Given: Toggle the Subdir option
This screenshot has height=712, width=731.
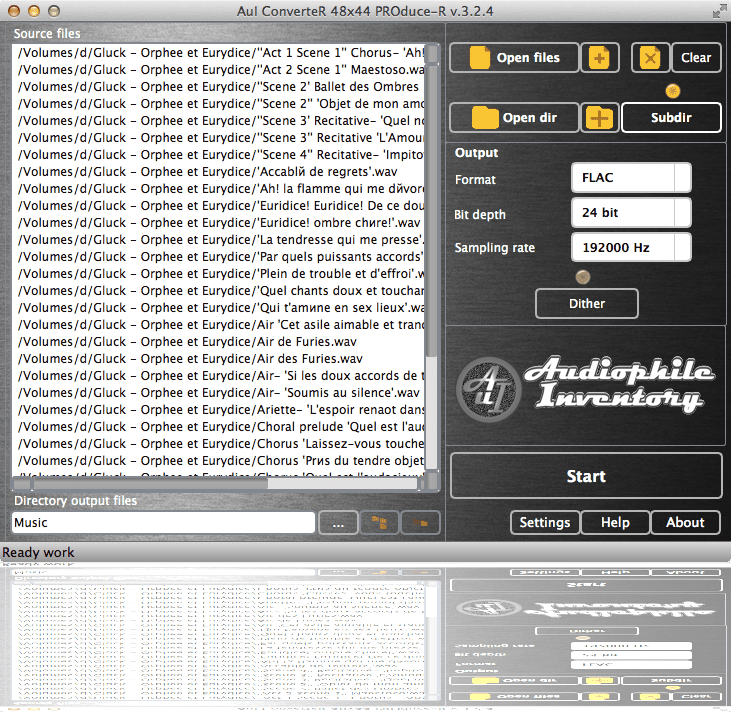Looking at the screenshot, I should (671, 118).
